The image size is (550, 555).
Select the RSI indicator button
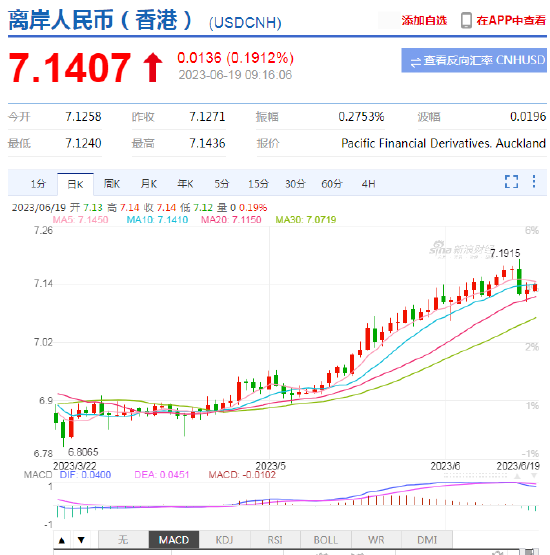click(x=275, y=540)
